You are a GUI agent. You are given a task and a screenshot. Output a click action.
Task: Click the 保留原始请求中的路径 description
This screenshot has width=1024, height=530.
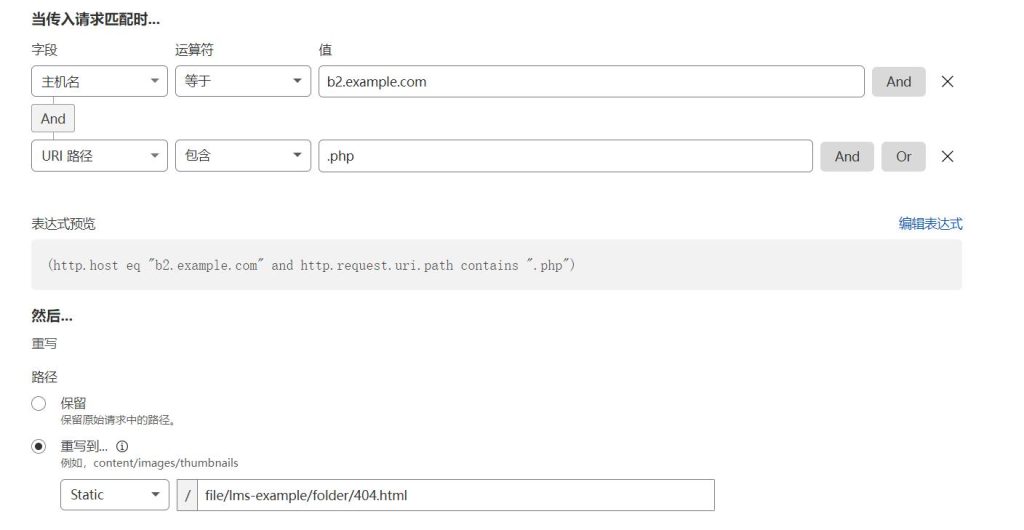click(x=118, y=420)
